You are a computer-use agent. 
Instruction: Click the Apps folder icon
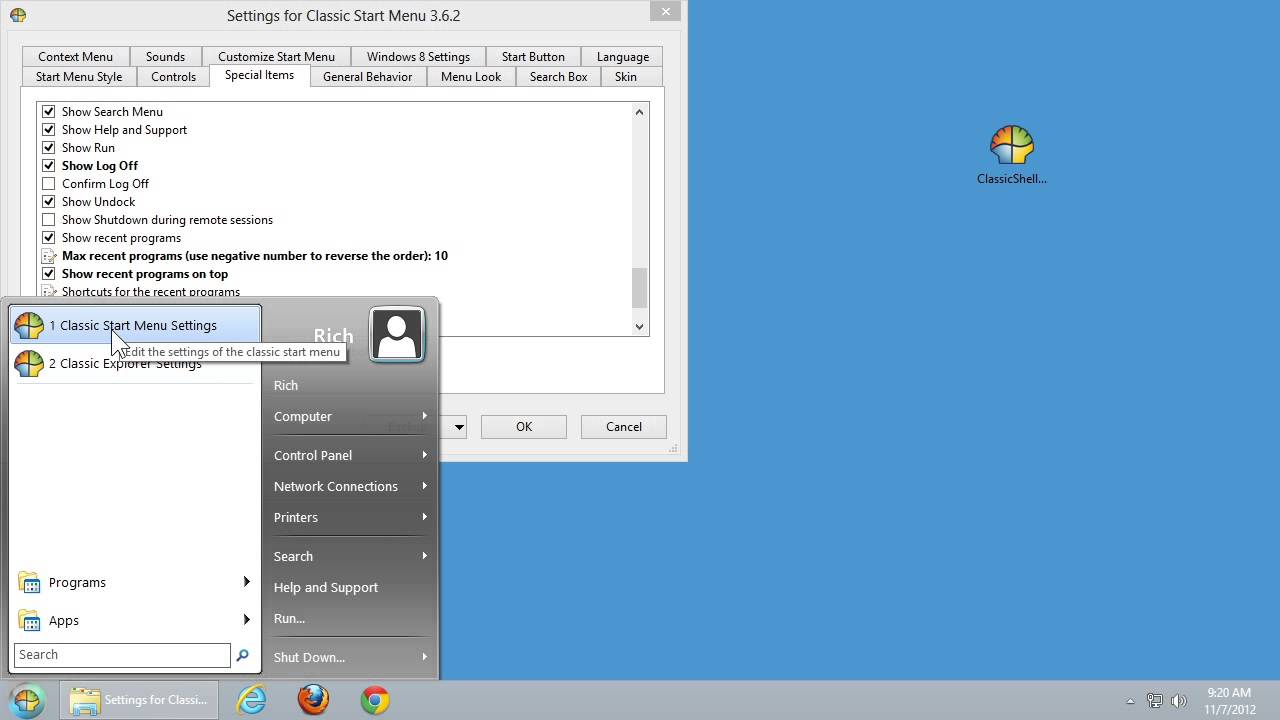30,621
